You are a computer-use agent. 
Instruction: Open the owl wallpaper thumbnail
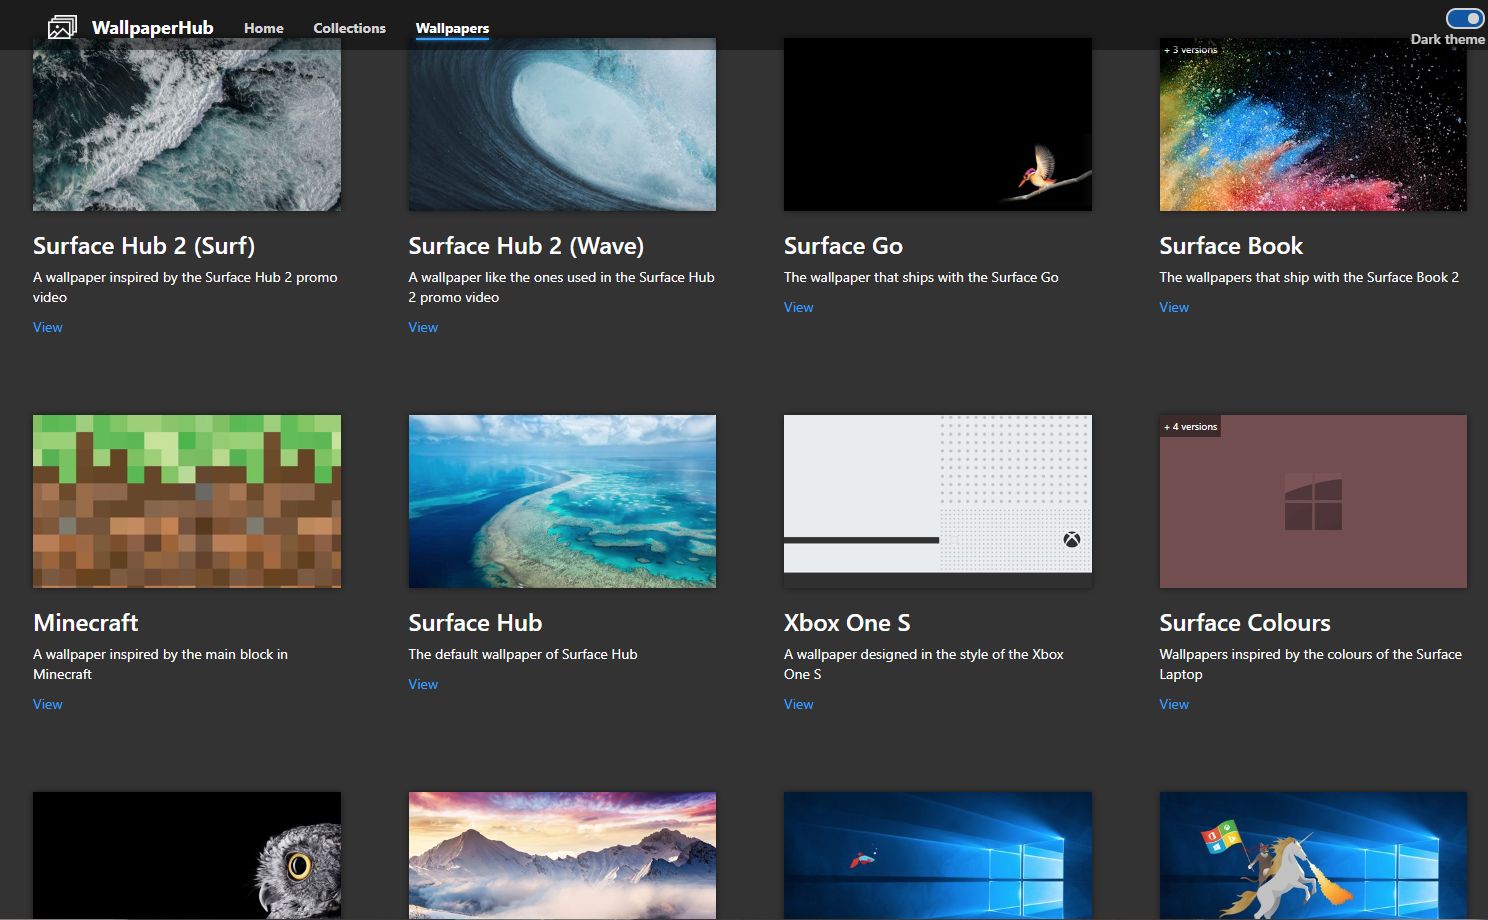187,855
